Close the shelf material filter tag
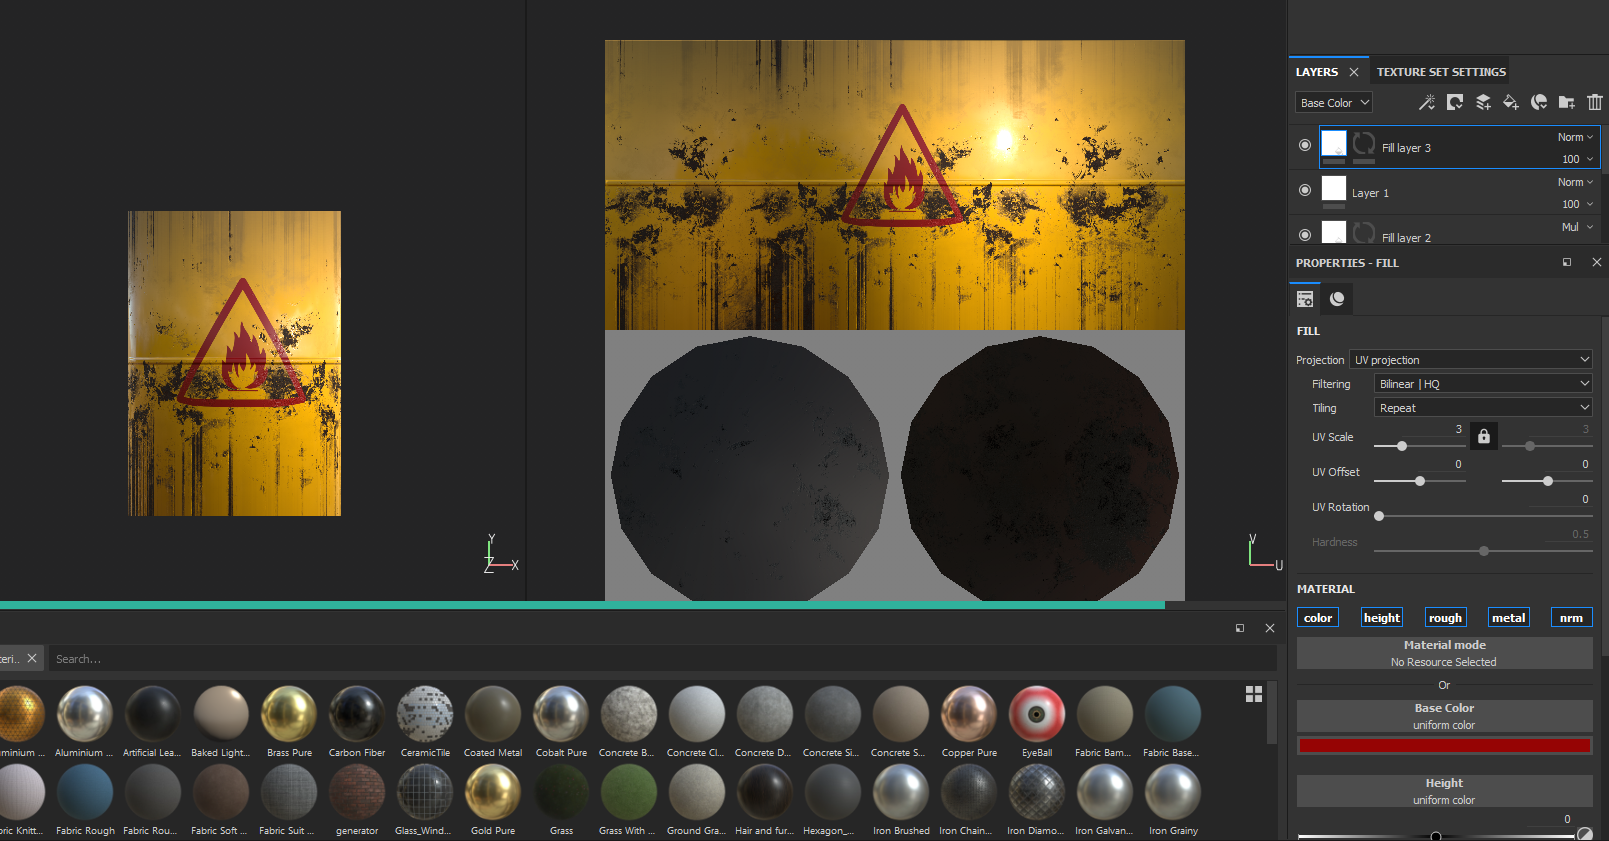This screenshot has height=841, width=1609. pos(32,658)
